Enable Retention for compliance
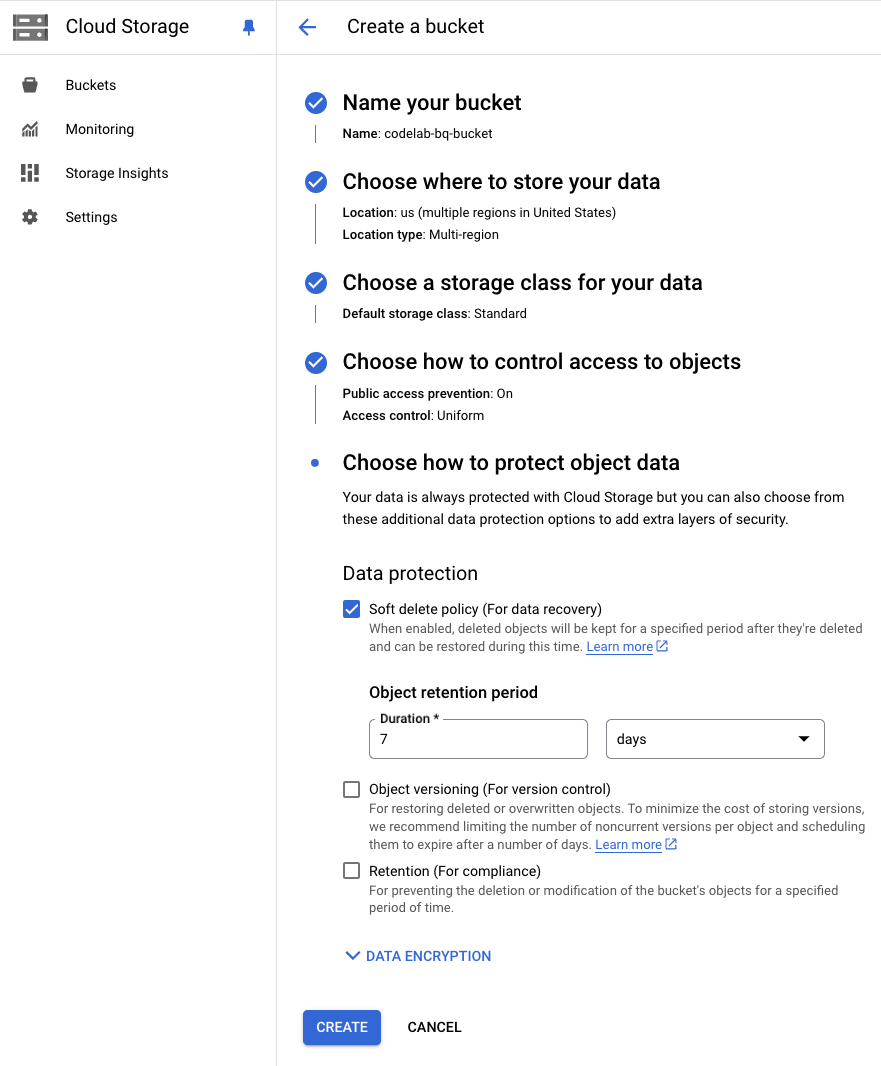 pos(351,870)
